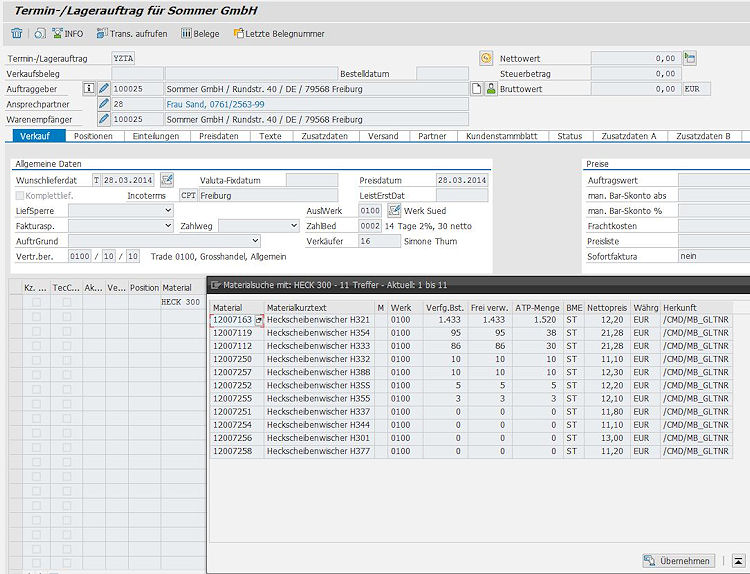
Task: Click the blank document icon left of Bruttowert
Action: pyautogui.click(x=476, y=88)
